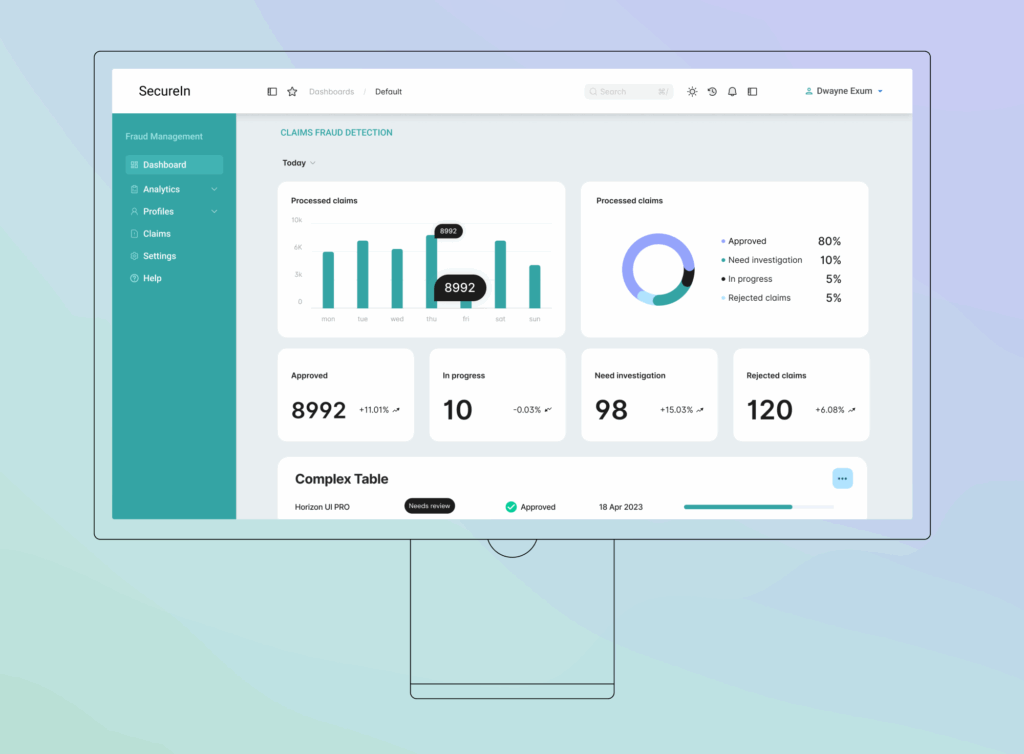The width and height of the screenshot is (1024, 754).
Task: Open the history clock icon
Action: [x=712, y=92]
